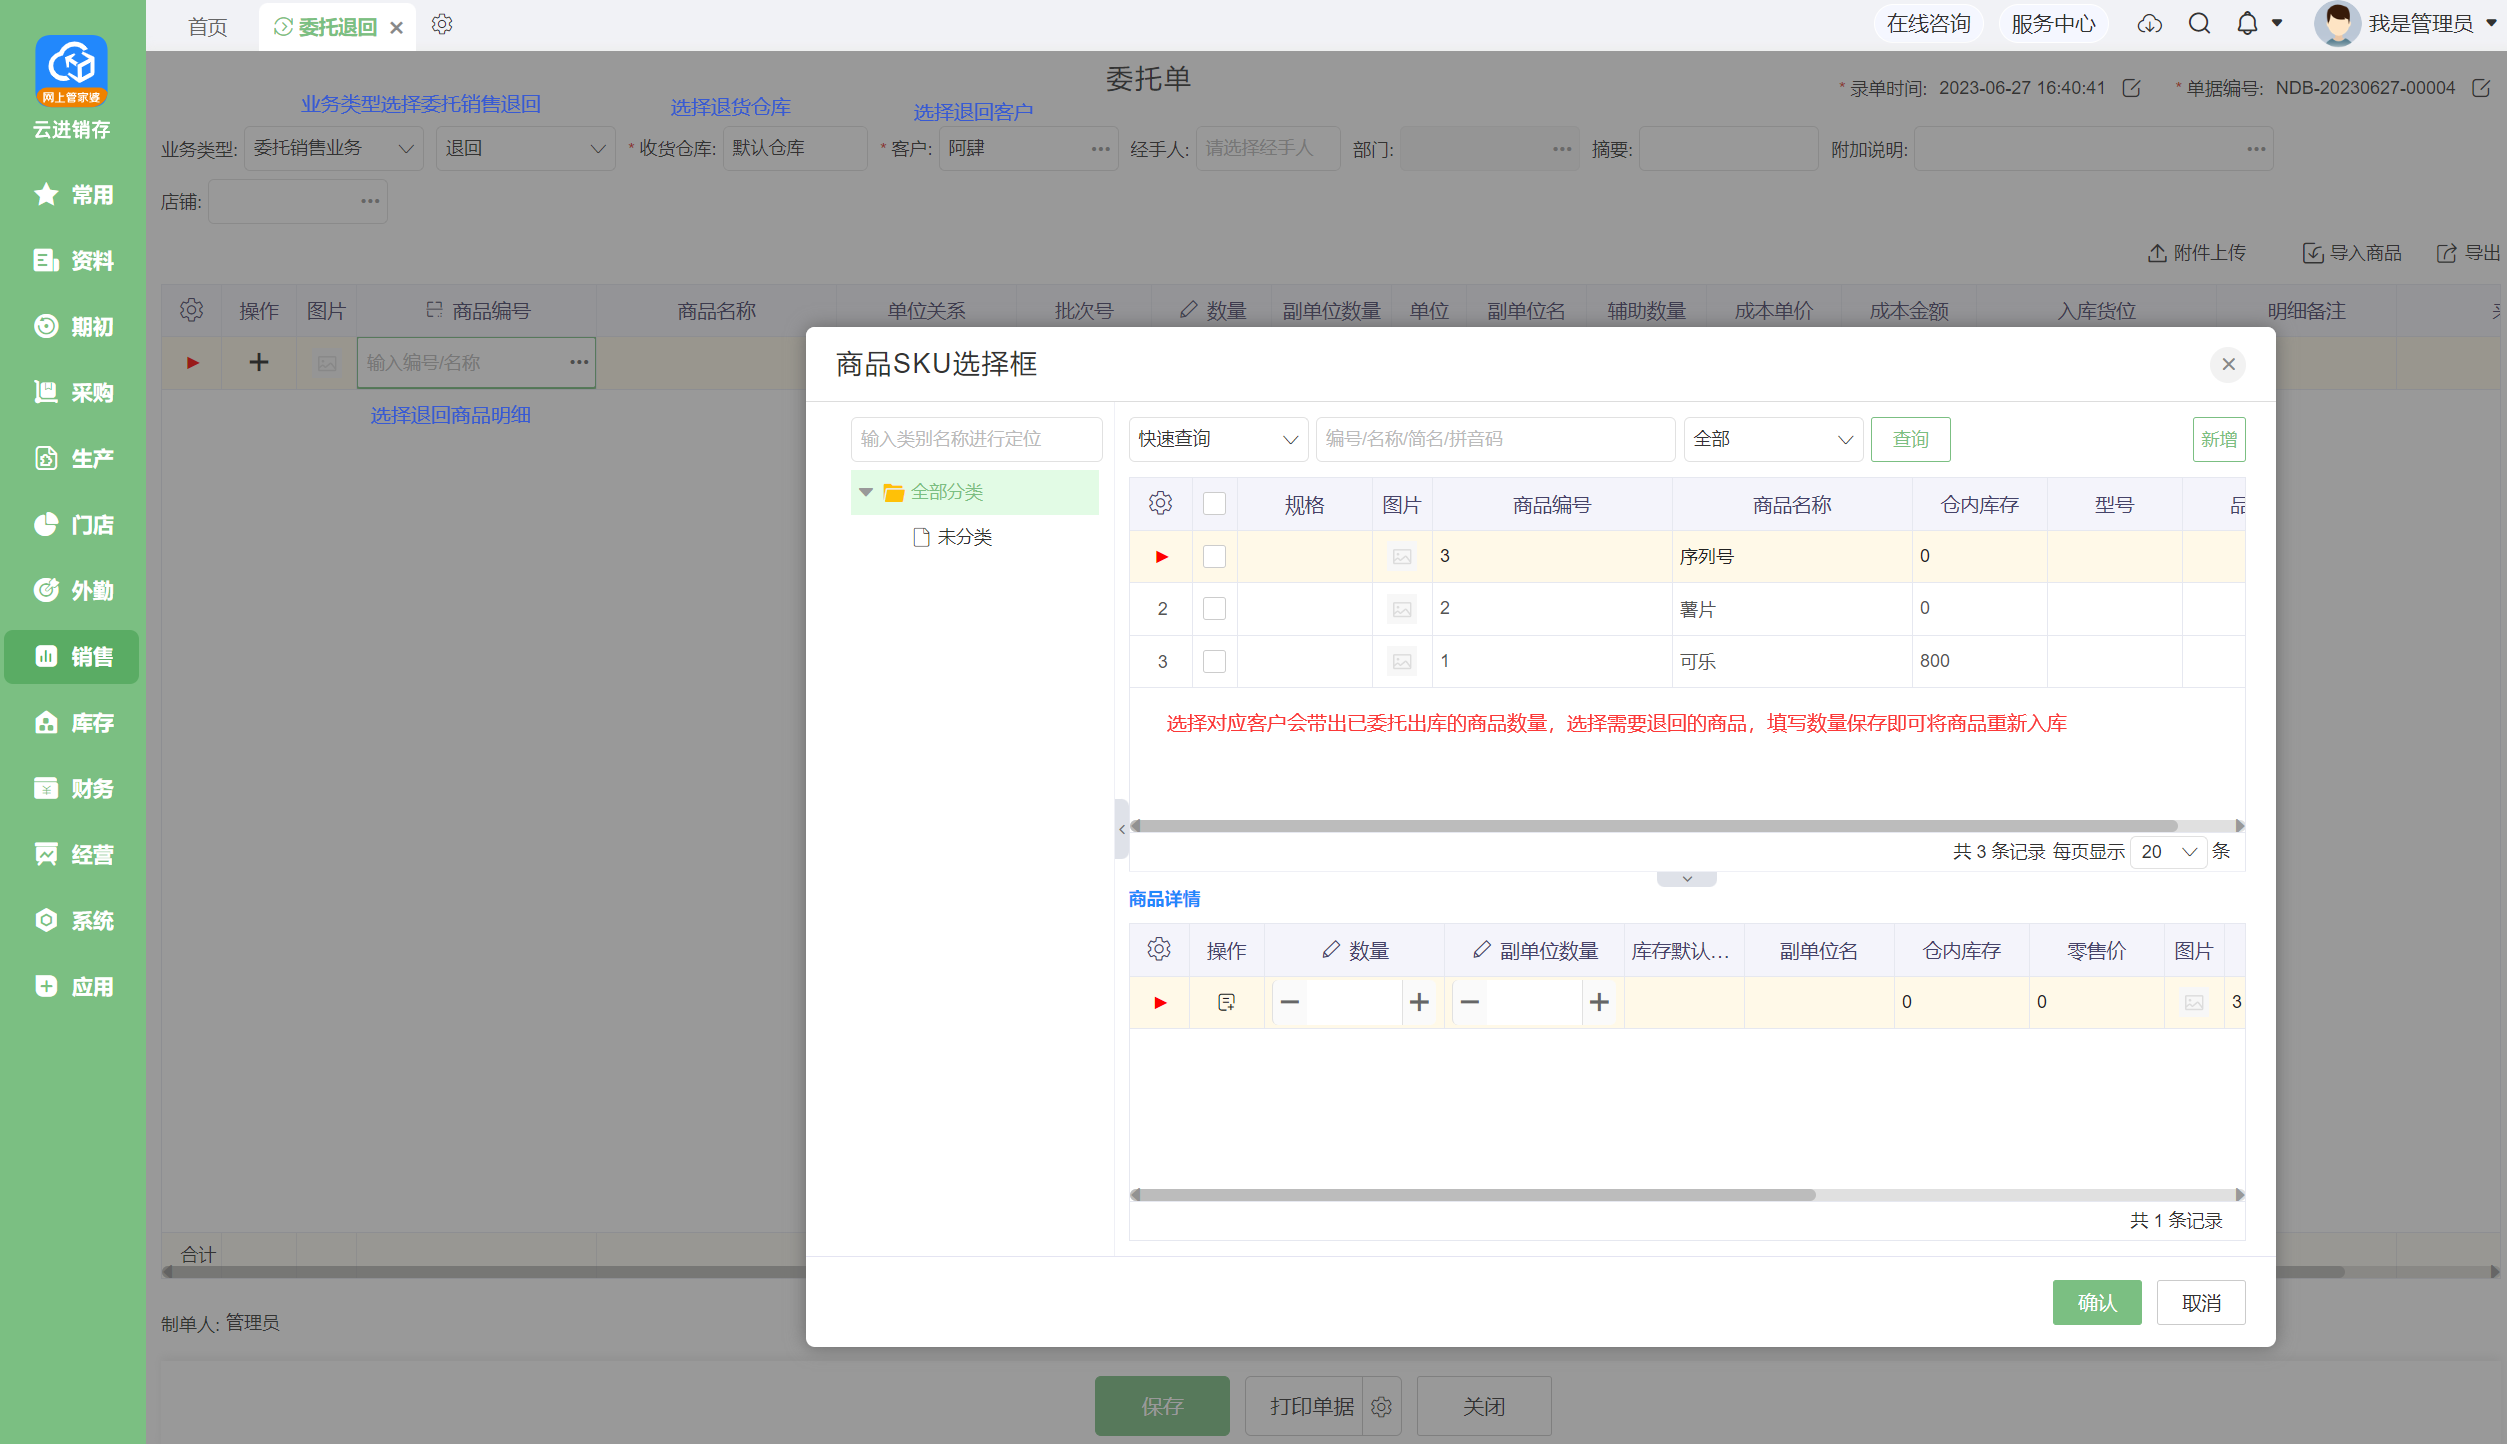Screen dimensions: 2507x1444
Task: Open the 经营 operations sidebar section
Action: (x=72, y=855)
